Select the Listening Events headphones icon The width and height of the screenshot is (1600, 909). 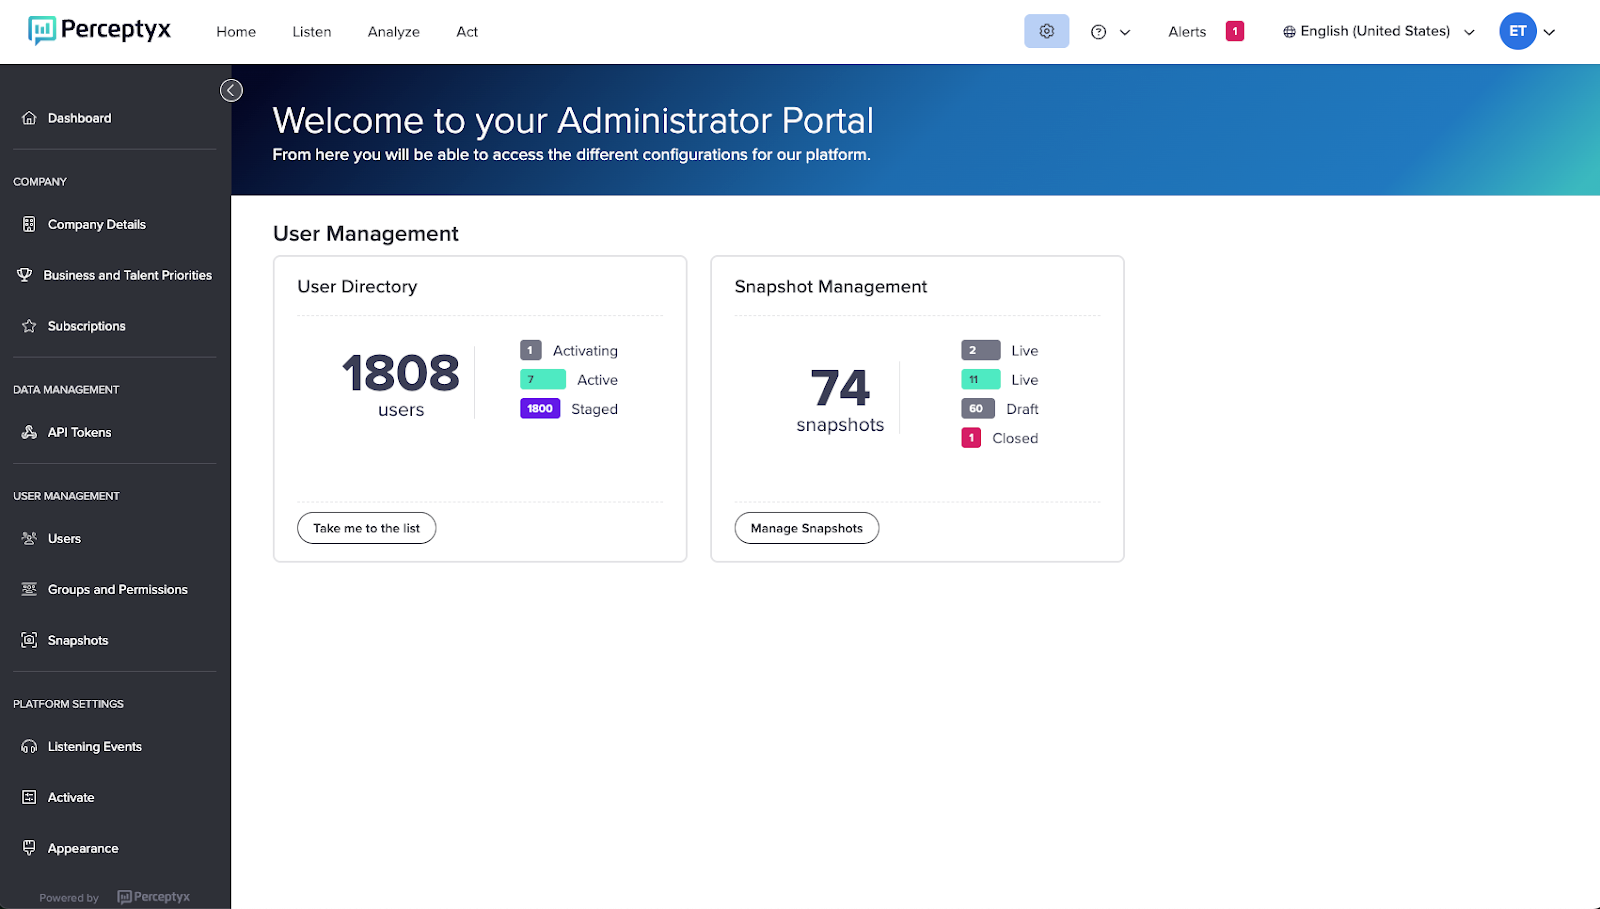click(29, 747)
